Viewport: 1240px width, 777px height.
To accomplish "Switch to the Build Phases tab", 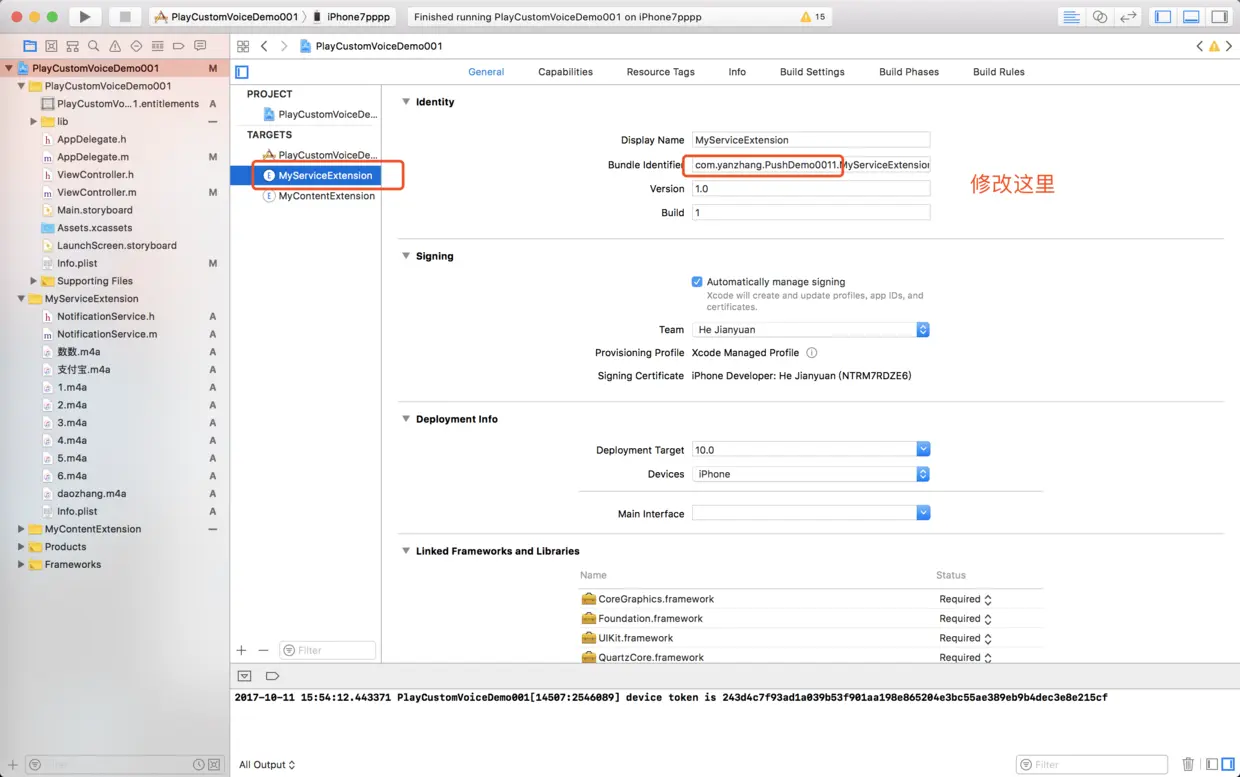I will click(909, 72).
